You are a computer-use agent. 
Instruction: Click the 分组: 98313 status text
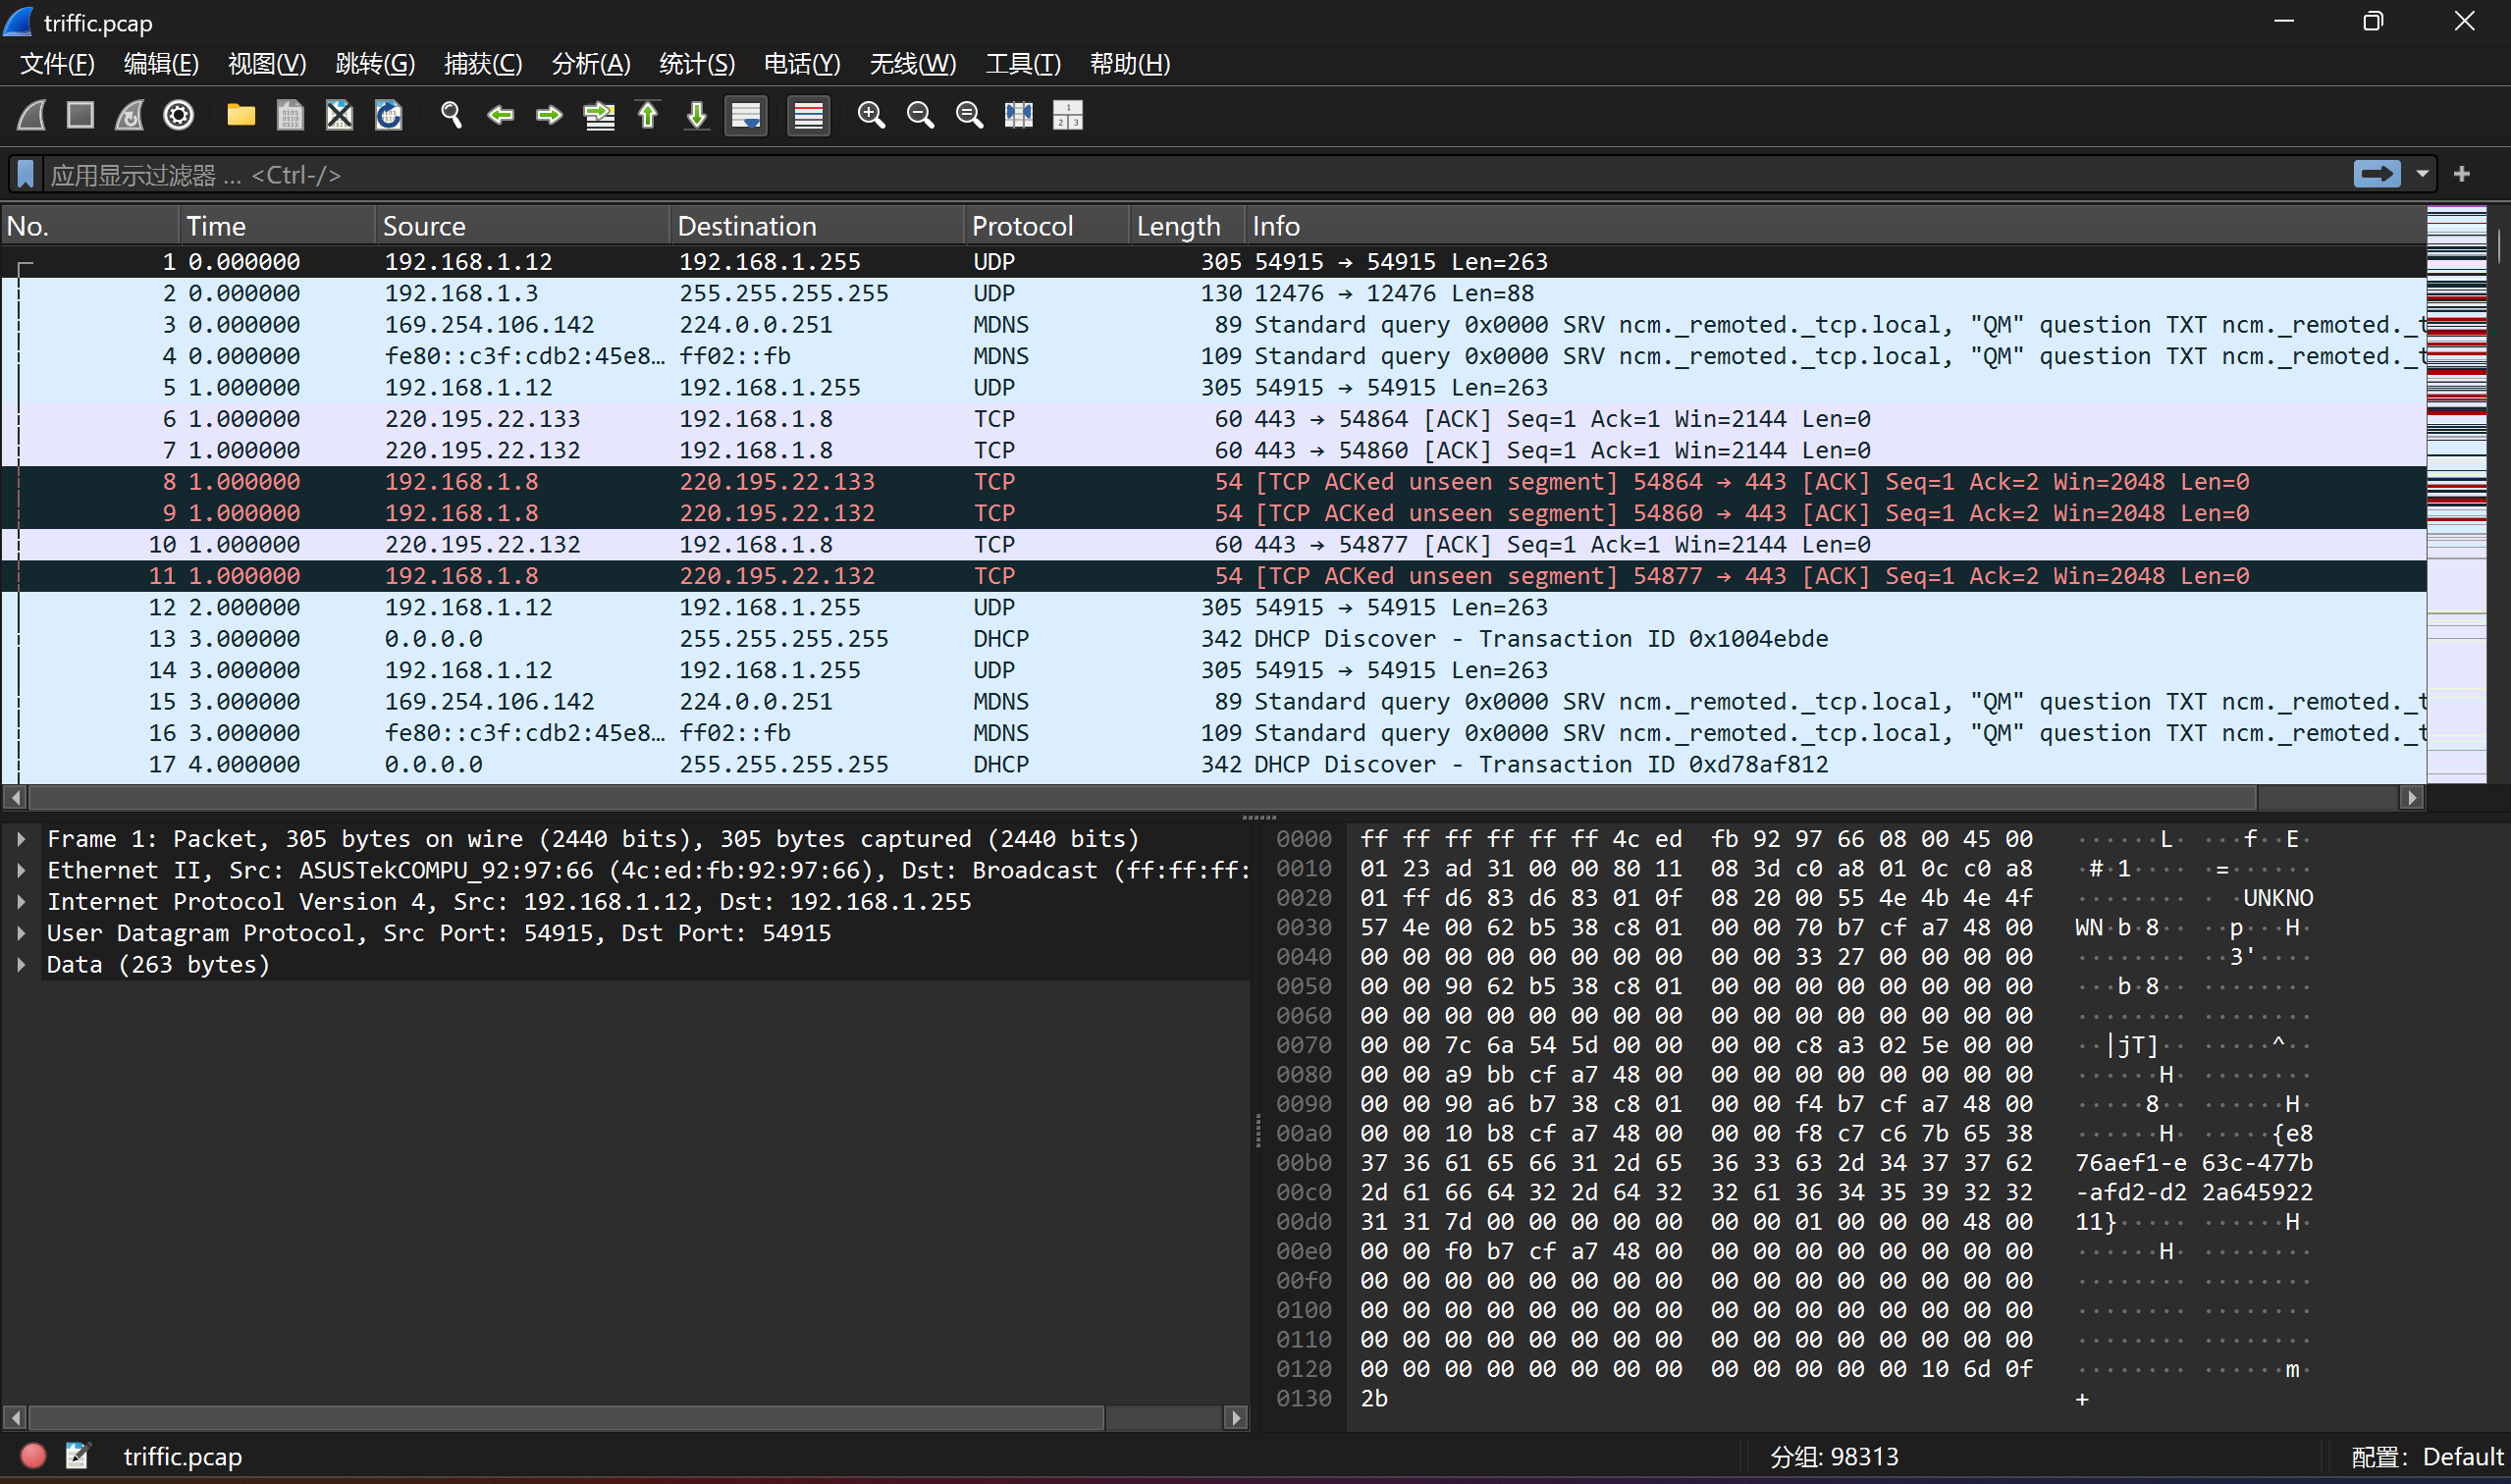[x=1834, y=1456]
